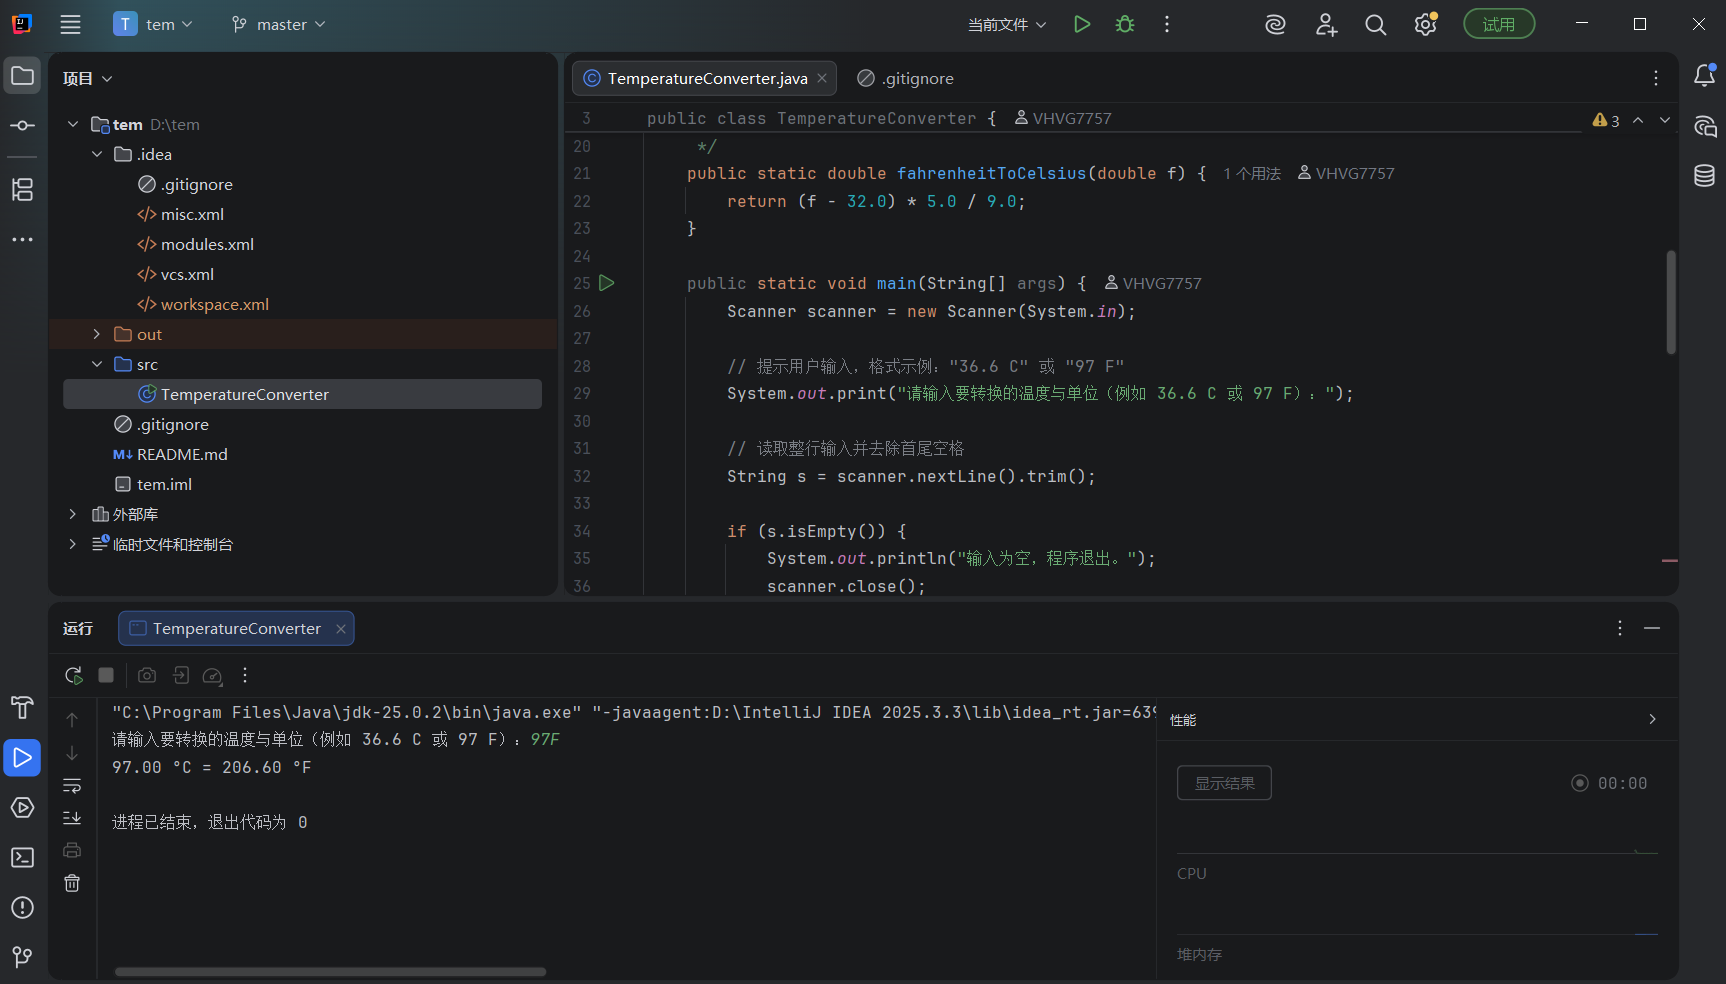Open the IDE settings gear icon
This screenshot has height=984, width=1726.
1425,25
